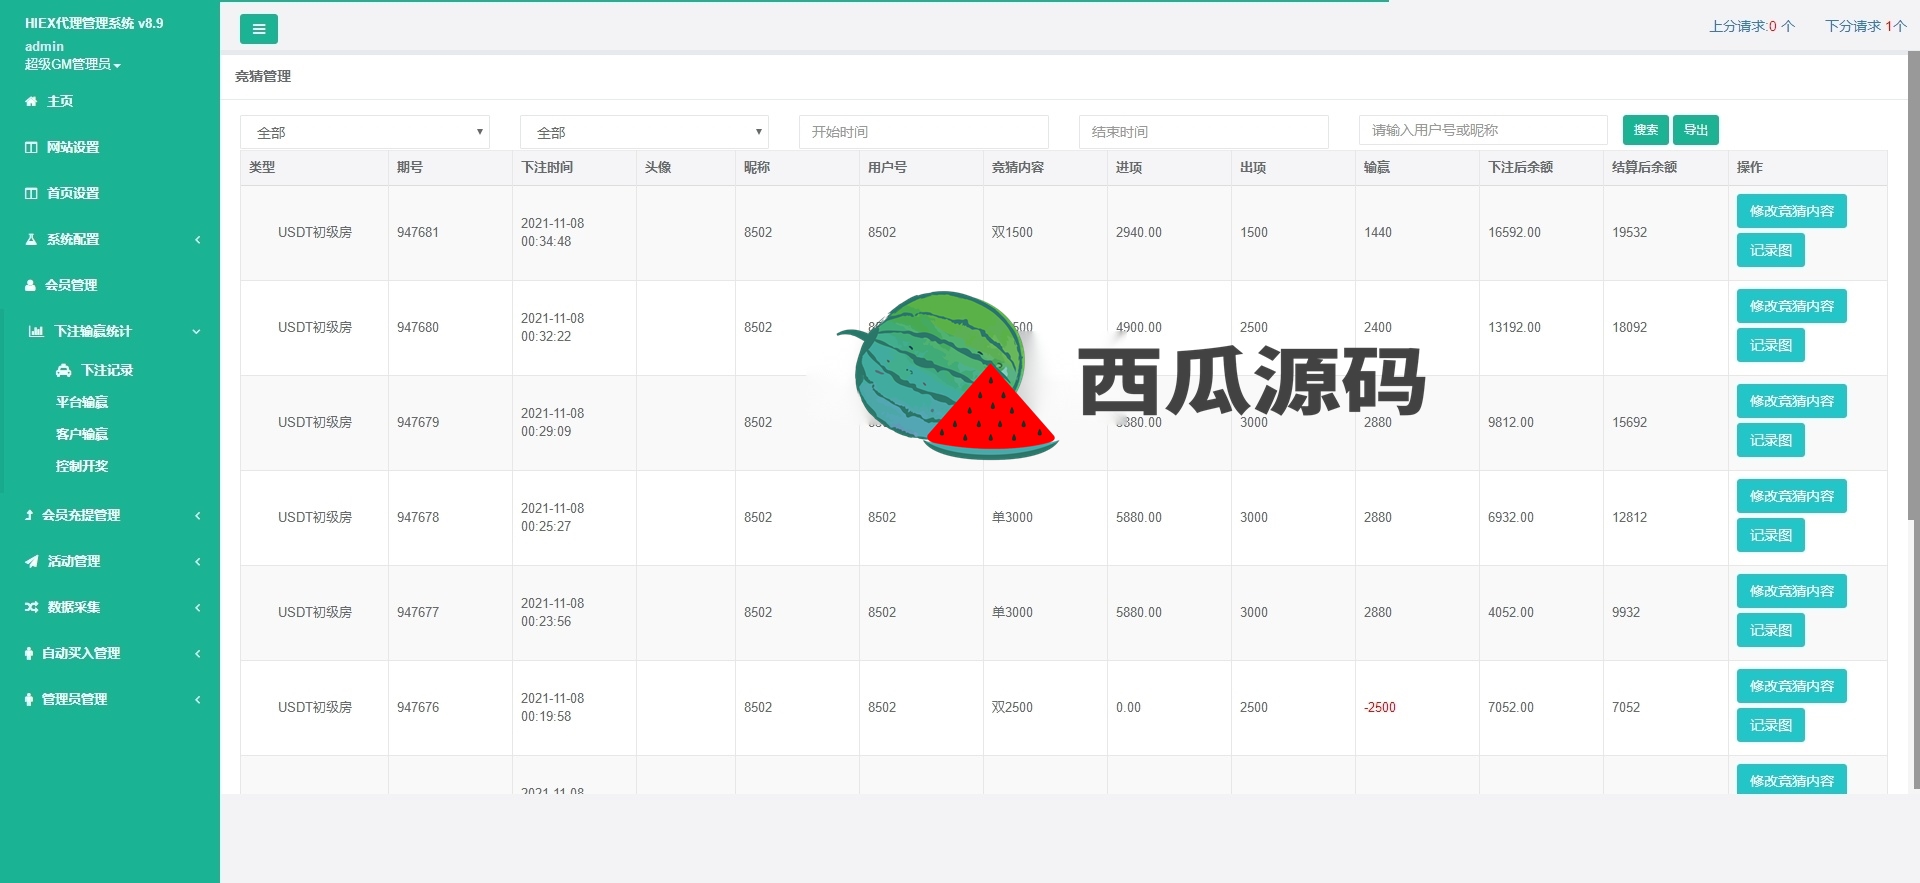Screen dimensions: 1920x883
Task: Click 记录图 for period 947680
Action: [x=1771, y=345]
